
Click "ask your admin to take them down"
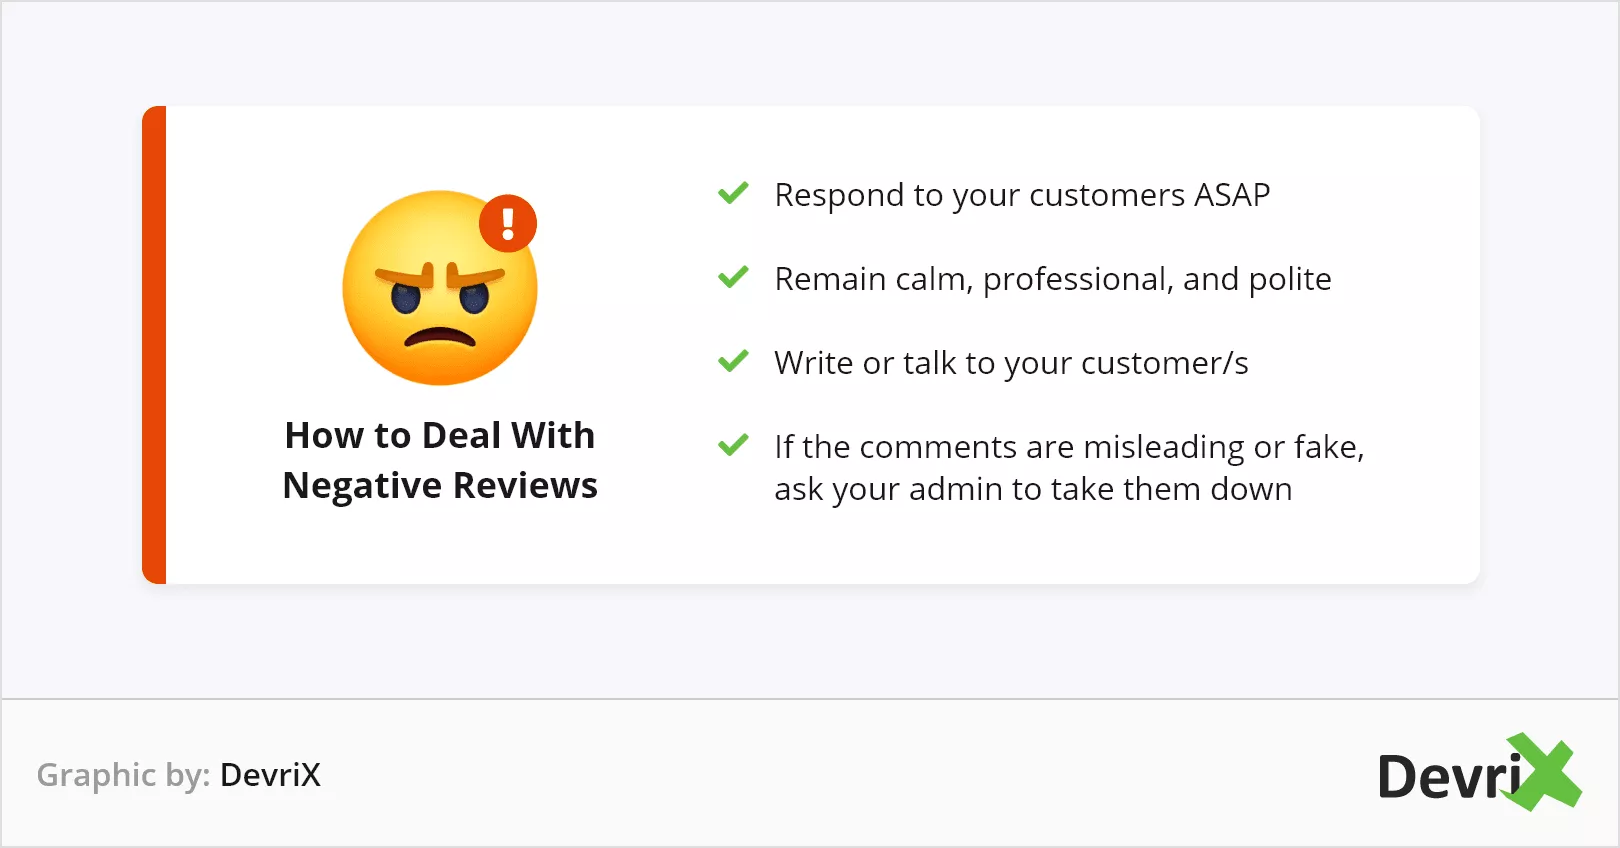(x=1033, y=489)
